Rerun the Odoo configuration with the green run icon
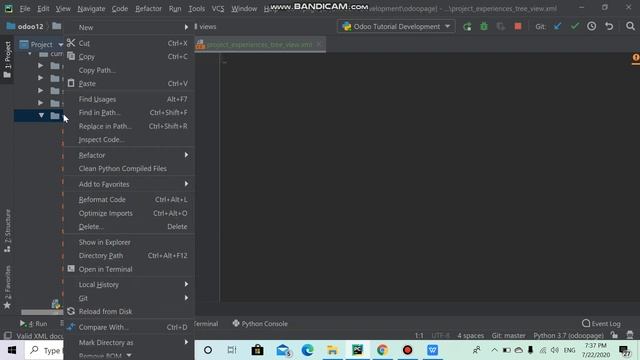This screenshot has height=360, width=640. coord(467,27)
